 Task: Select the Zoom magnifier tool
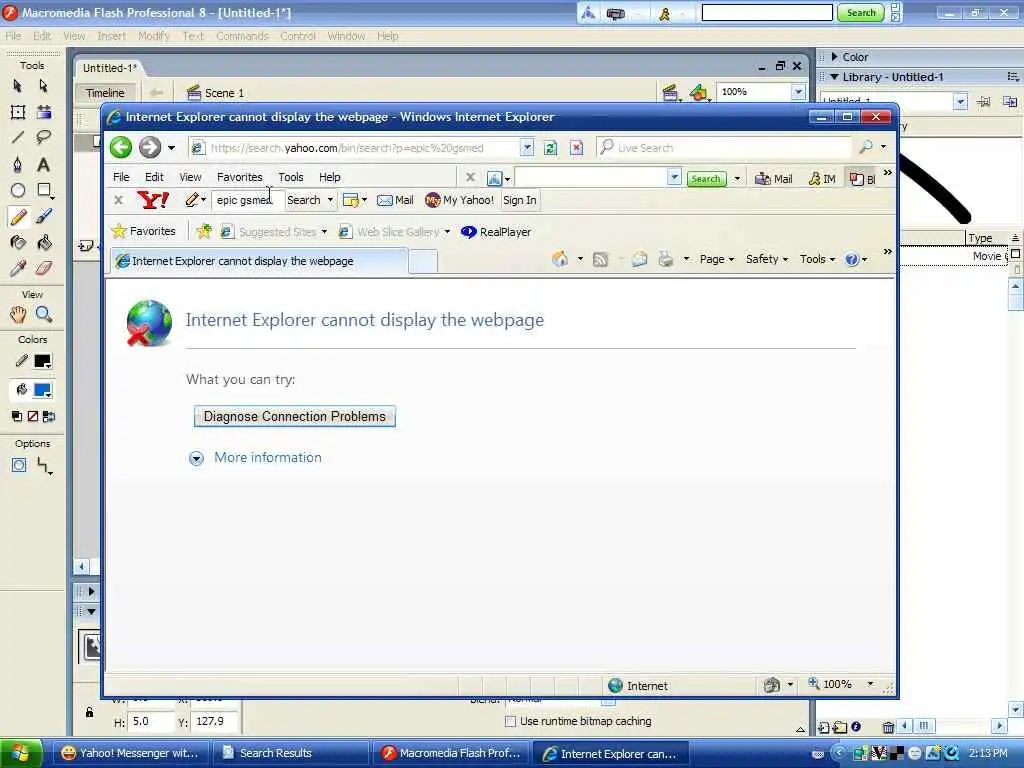tap(44, 315)
